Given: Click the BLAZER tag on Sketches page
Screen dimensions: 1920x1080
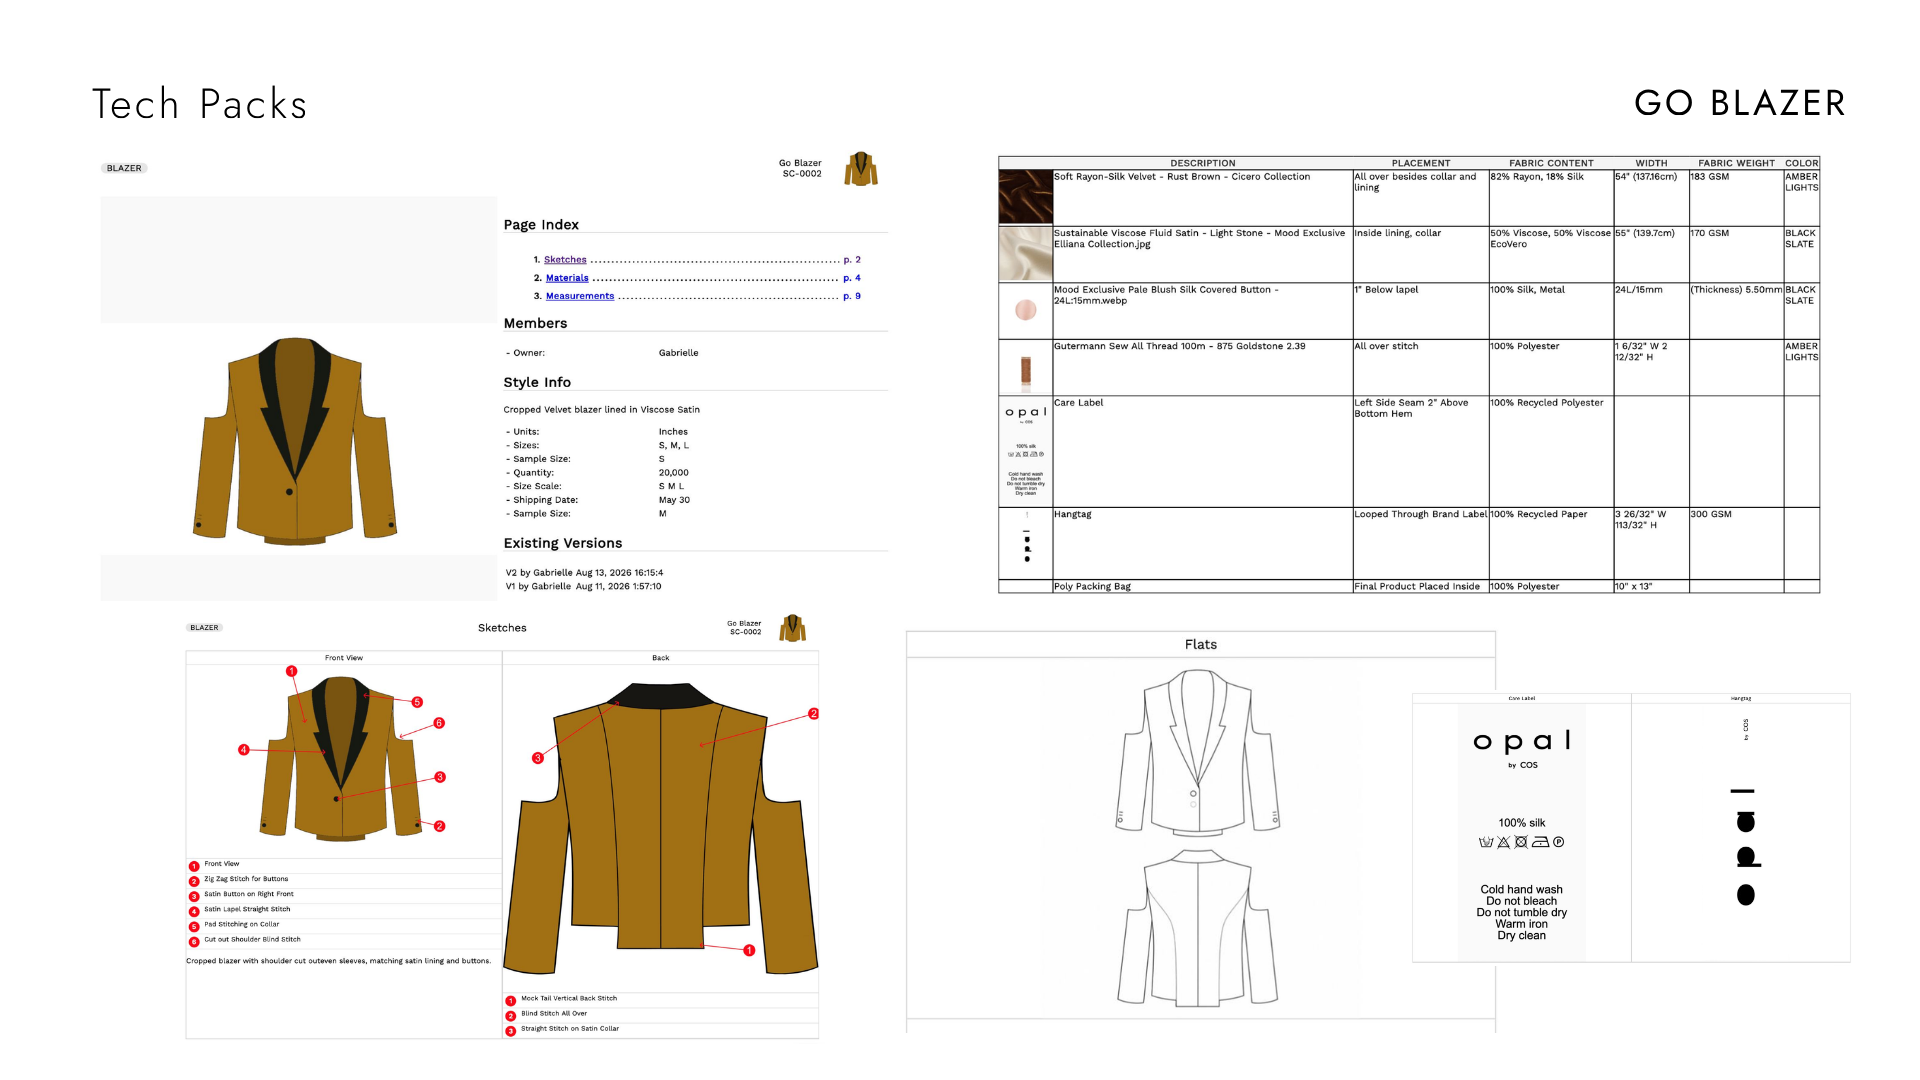Looking at the screenshot, I should [x=204, y=628].
